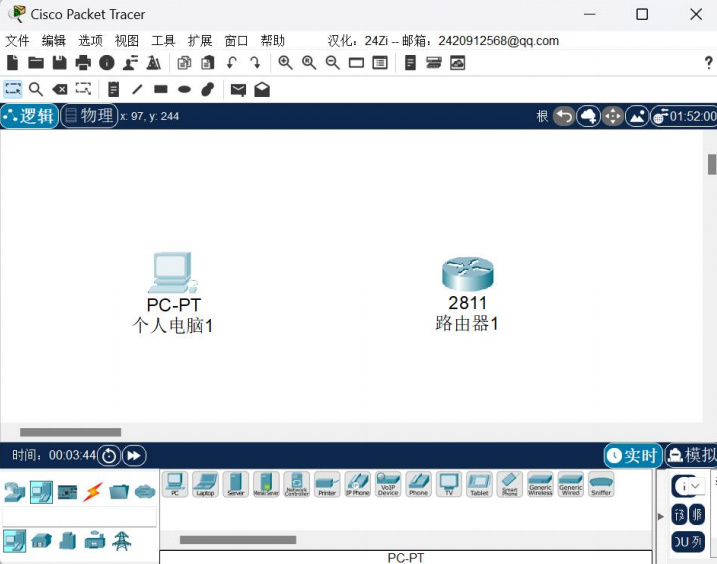Switch to 实时 realtime mode
This screenshot has height=564, width=717.
click(x=633, y=455)
